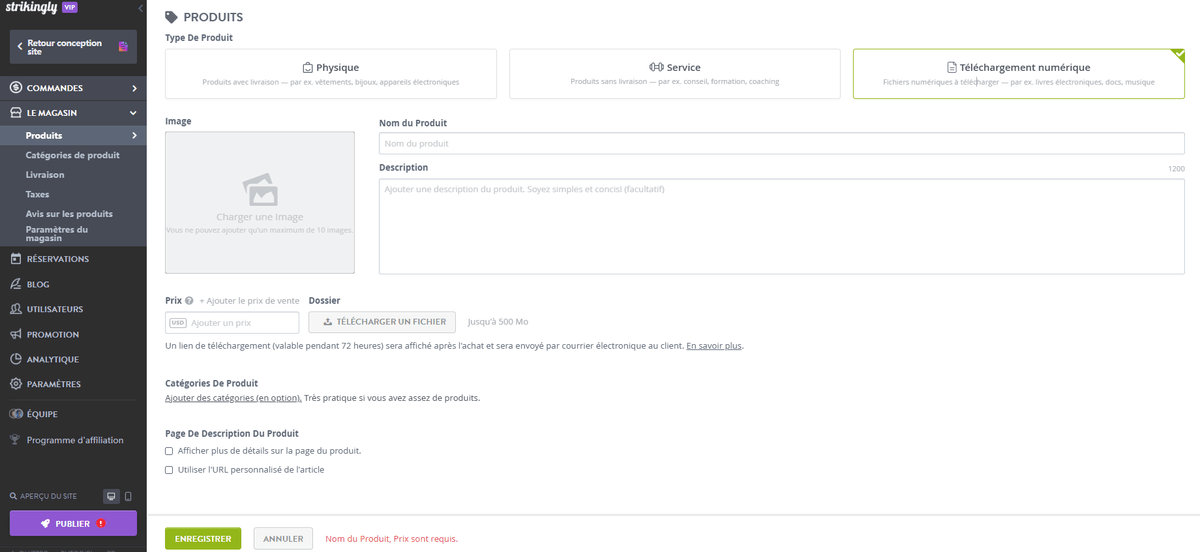Click the red alert badge on Publier

(x=101, y=523)
